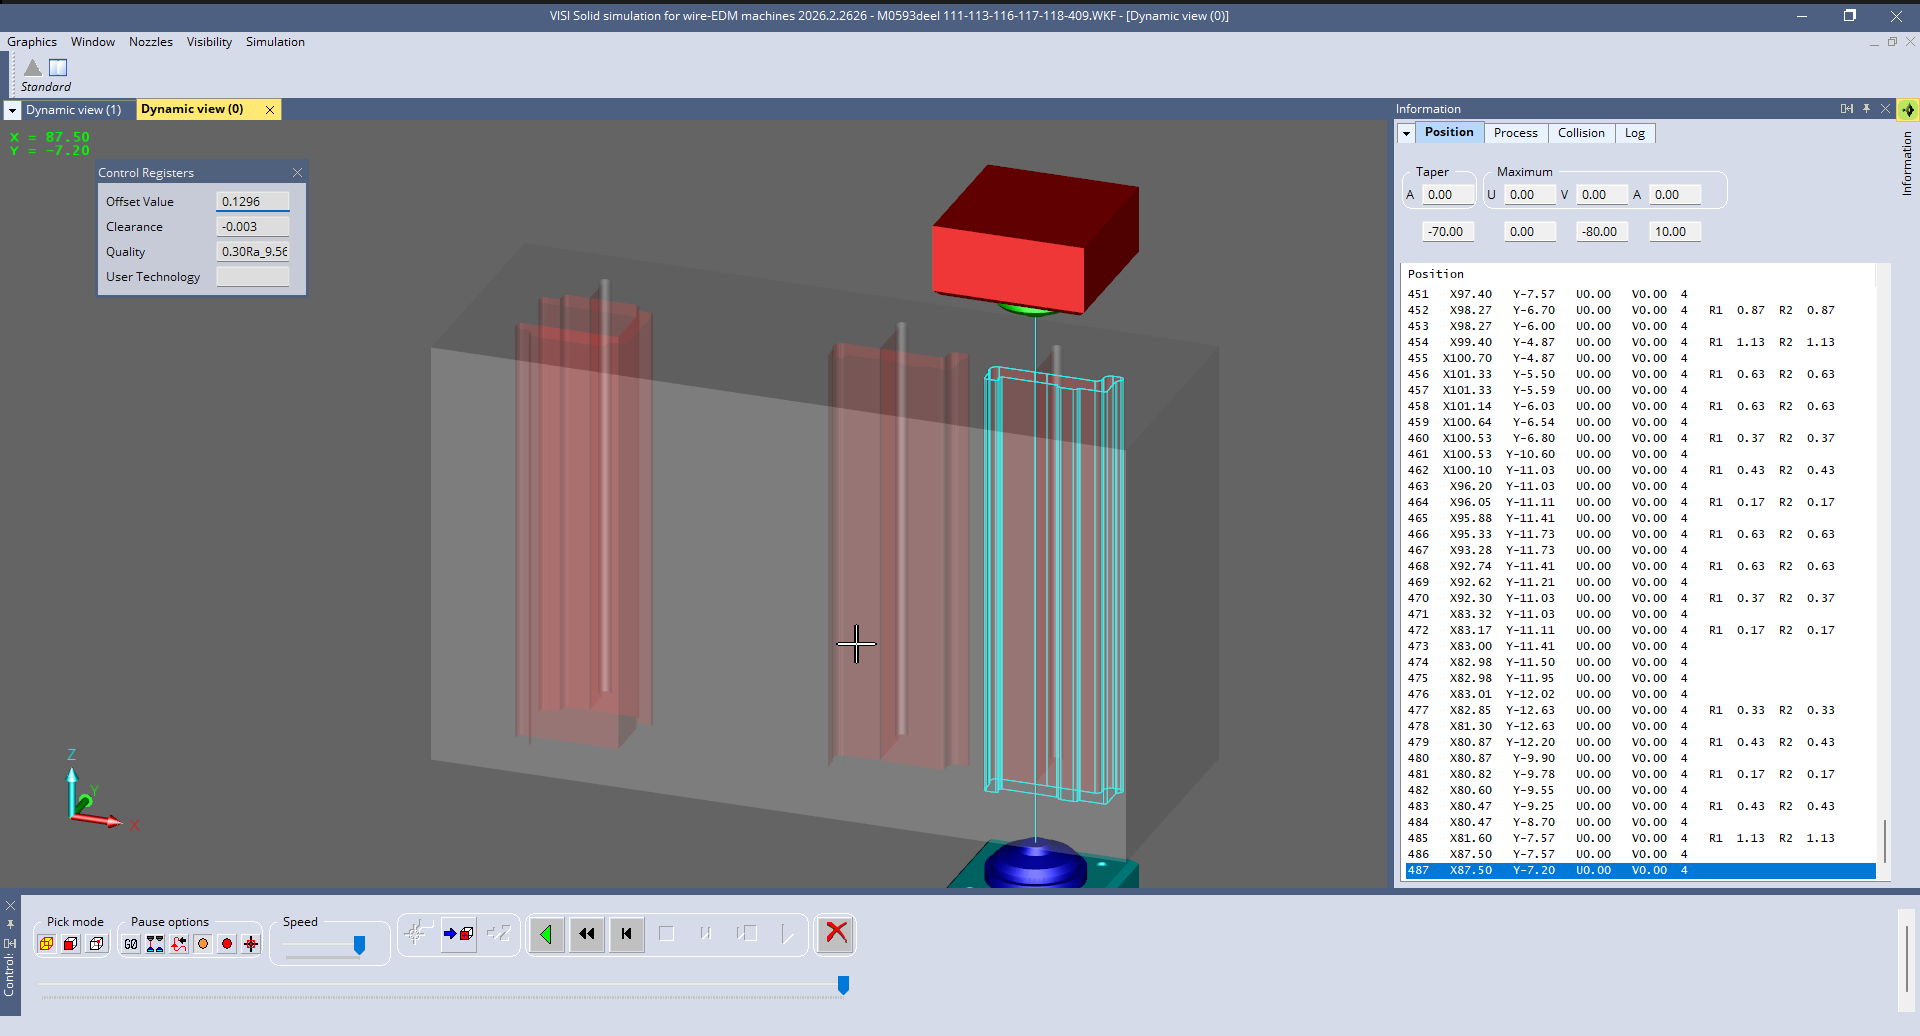Screen dimensions: 1920x1036
Task: Click the green Information side tab icon
Action: [1908, 109]
